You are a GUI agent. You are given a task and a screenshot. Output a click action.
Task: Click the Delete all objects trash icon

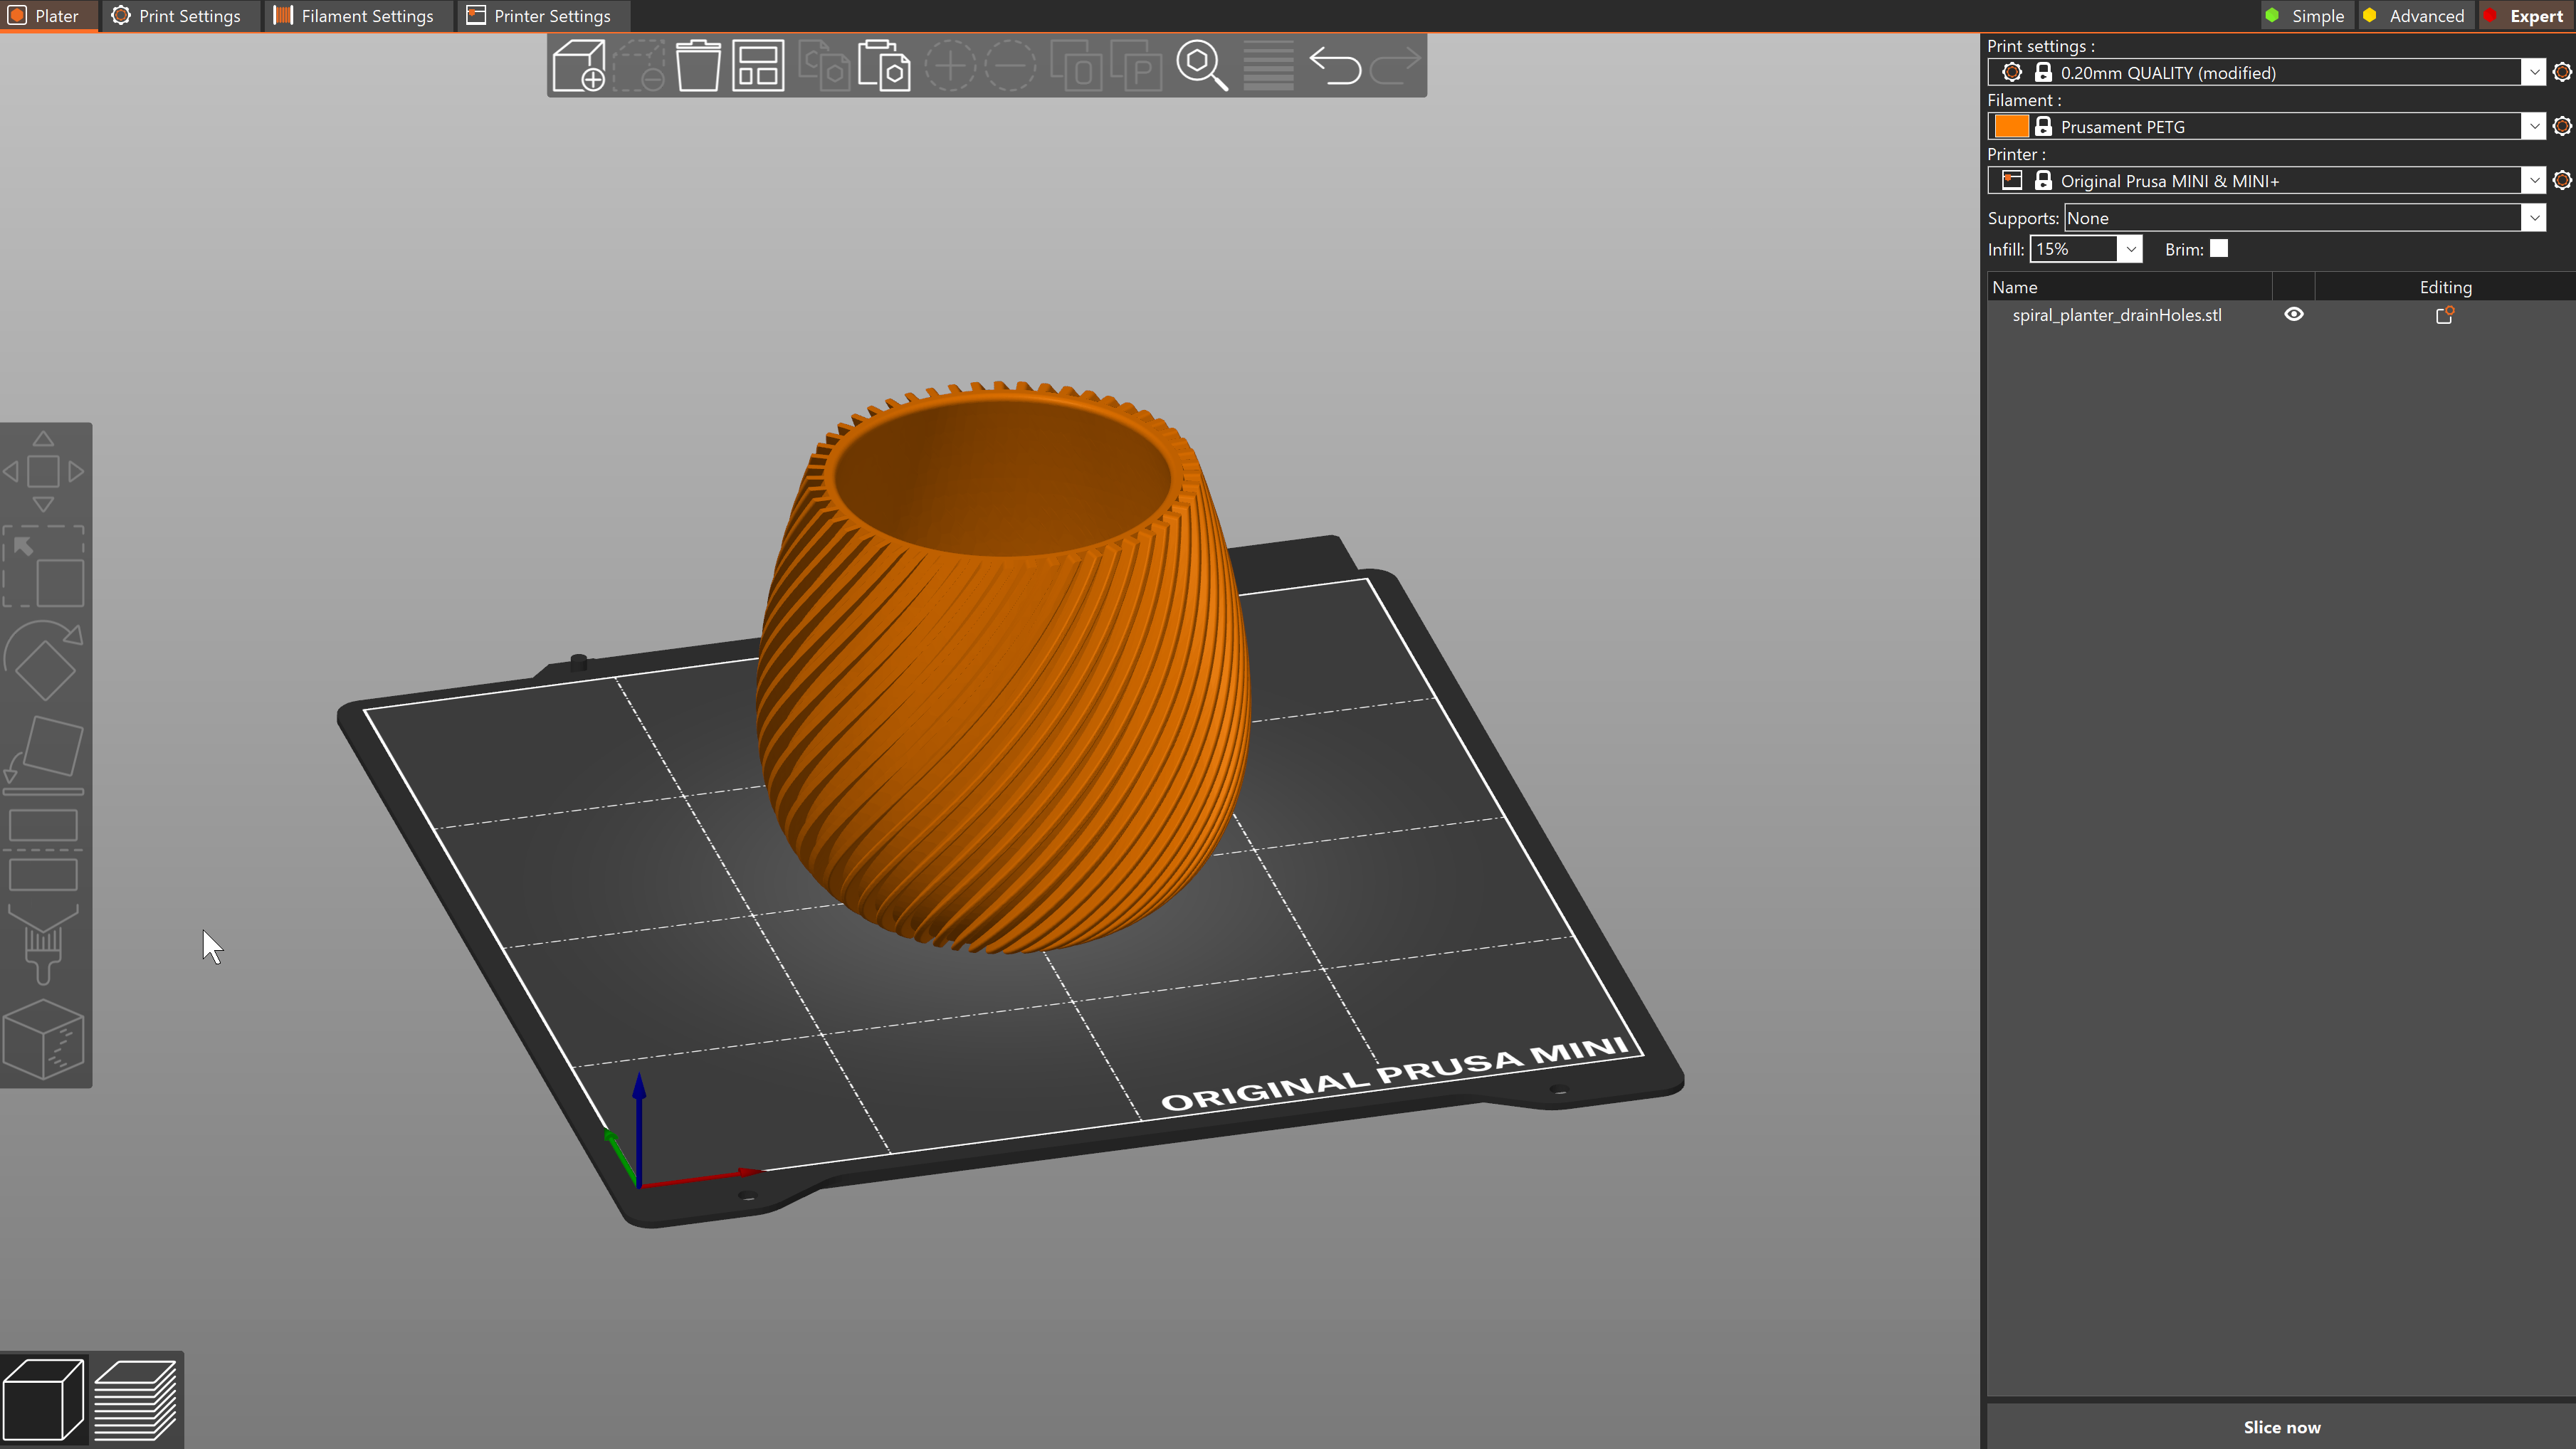point(698,65)
